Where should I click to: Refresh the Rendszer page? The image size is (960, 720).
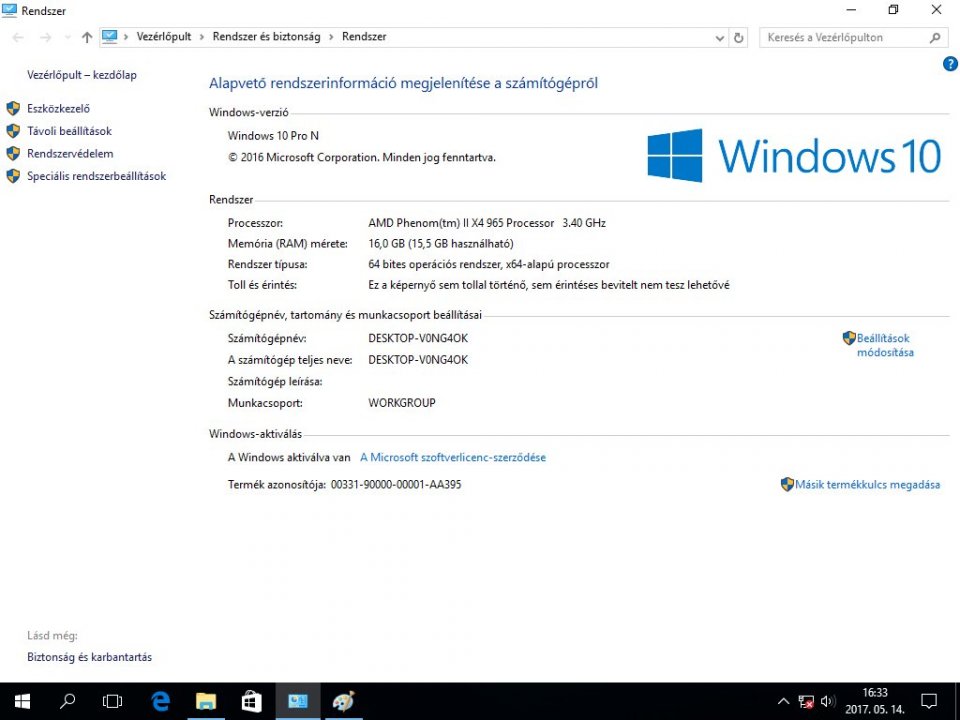coord(738,38)
